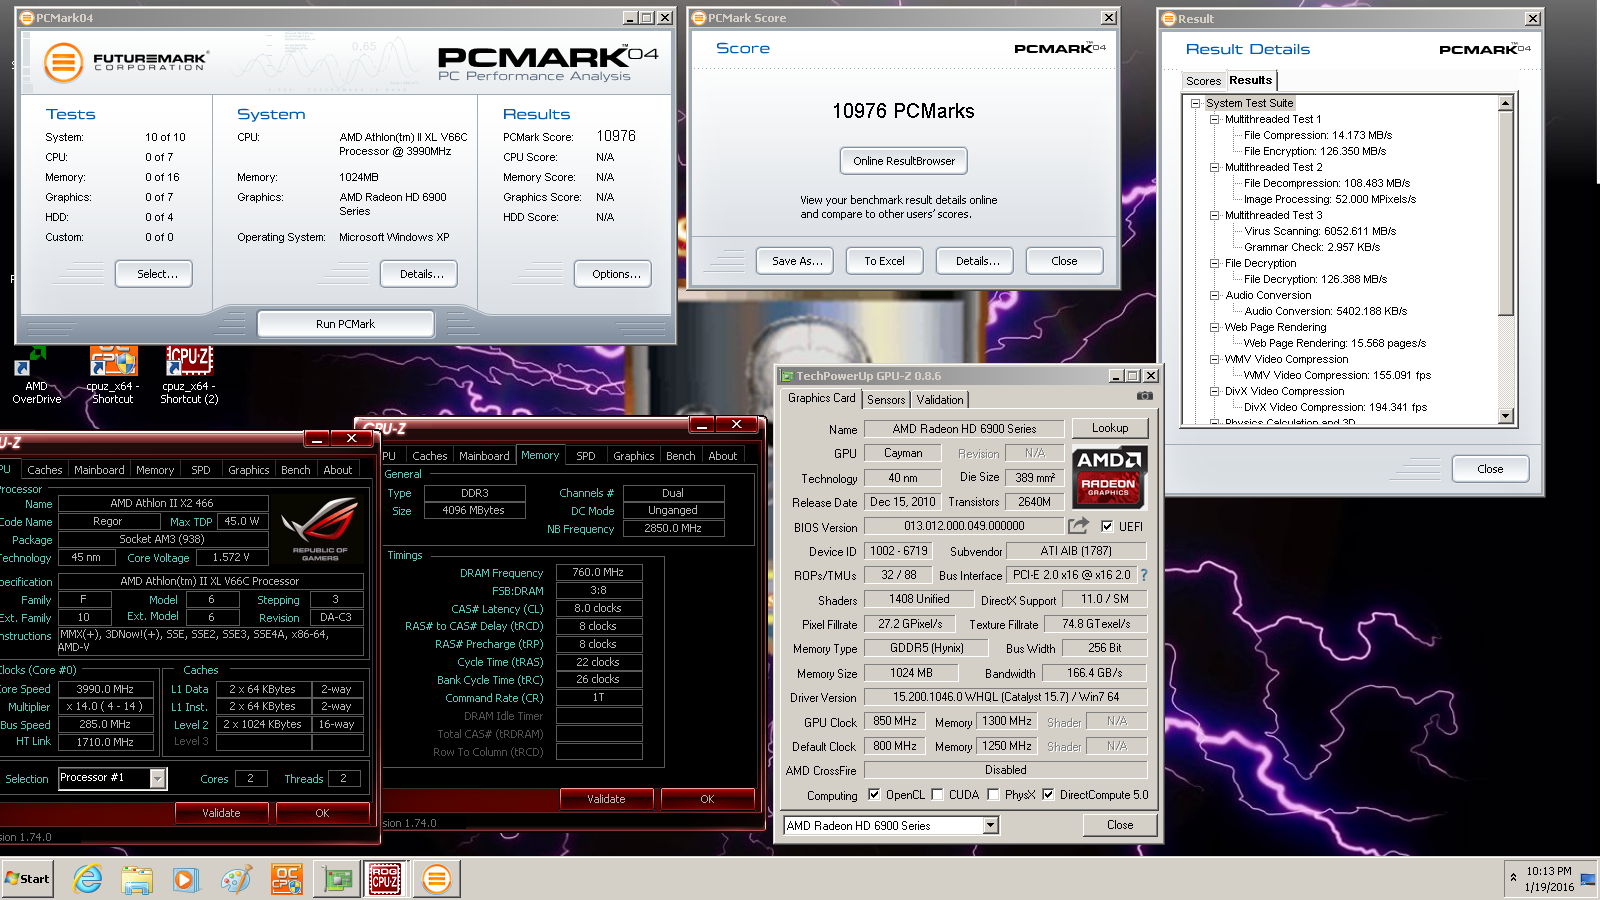
Task: Open Bench tab in the Memory CPU-Z window
Action: click(x=680, y=456)
